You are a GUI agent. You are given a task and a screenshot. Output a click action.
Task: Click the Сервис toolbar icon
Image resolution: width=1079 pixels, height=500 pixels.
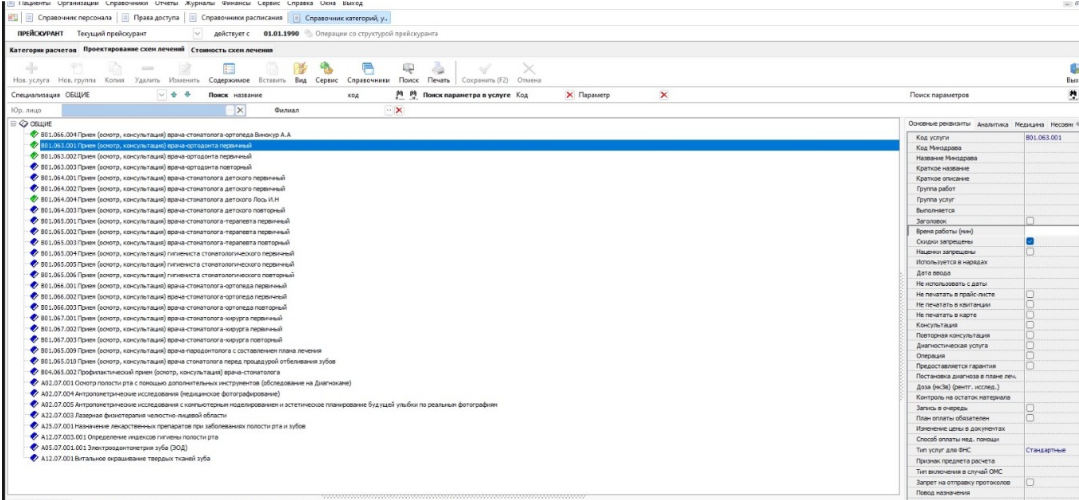click(x=325, y=73)
